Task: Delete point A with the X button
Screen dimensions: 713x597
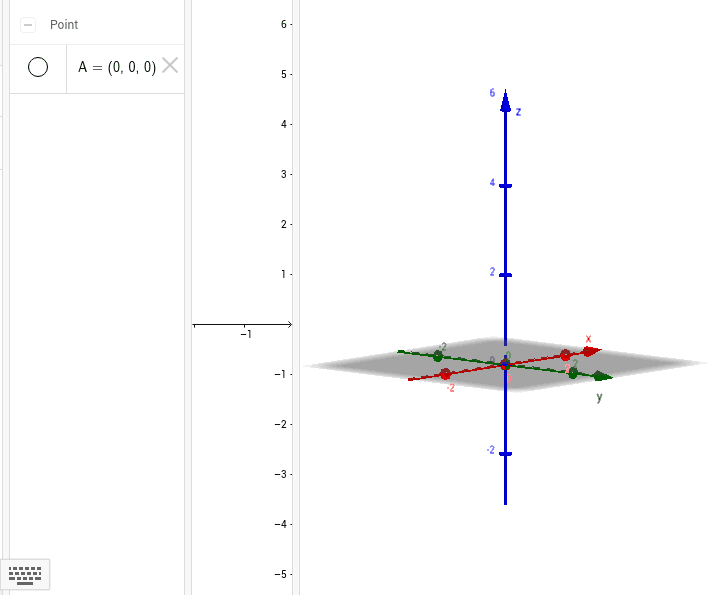Action: [170, 65]
